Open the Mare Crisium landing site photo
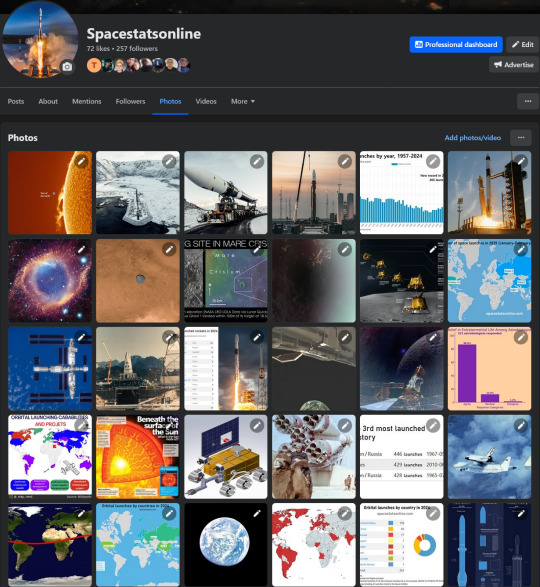The height and width of the screenshot is (587, 540). [226, 281]
